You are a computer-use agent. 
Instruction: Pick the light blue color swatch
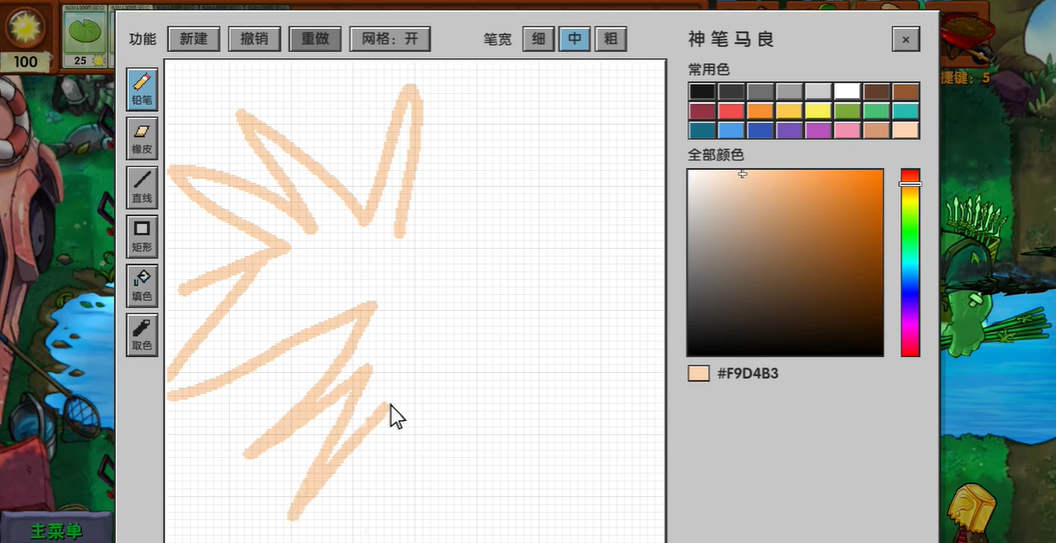tap(731, 130)
